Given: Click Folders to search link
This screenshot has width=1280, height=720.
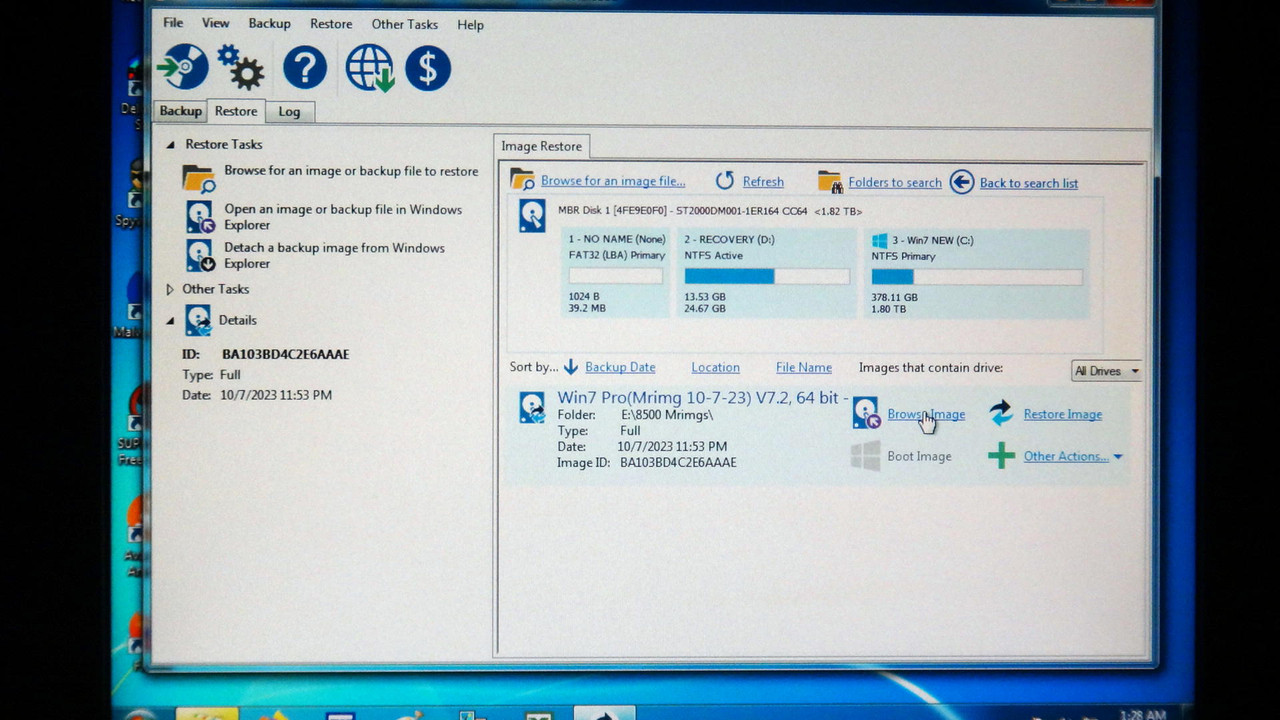Looking at the screenshot, I should coord(895,183).
